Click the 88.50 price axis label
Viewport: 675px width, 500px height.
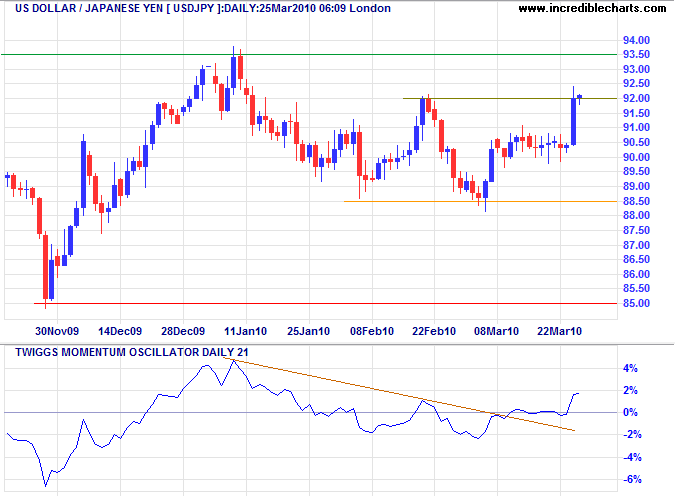(636, 201)
